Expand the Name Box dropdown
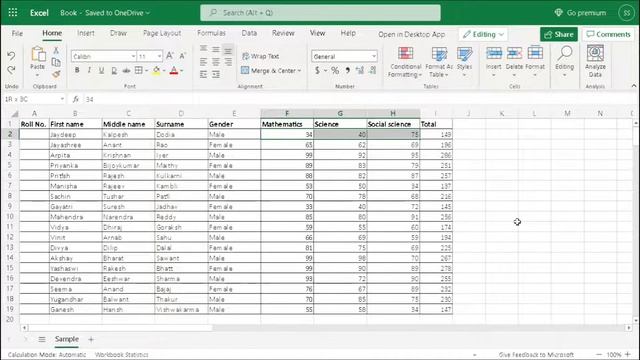 point(62,99)
